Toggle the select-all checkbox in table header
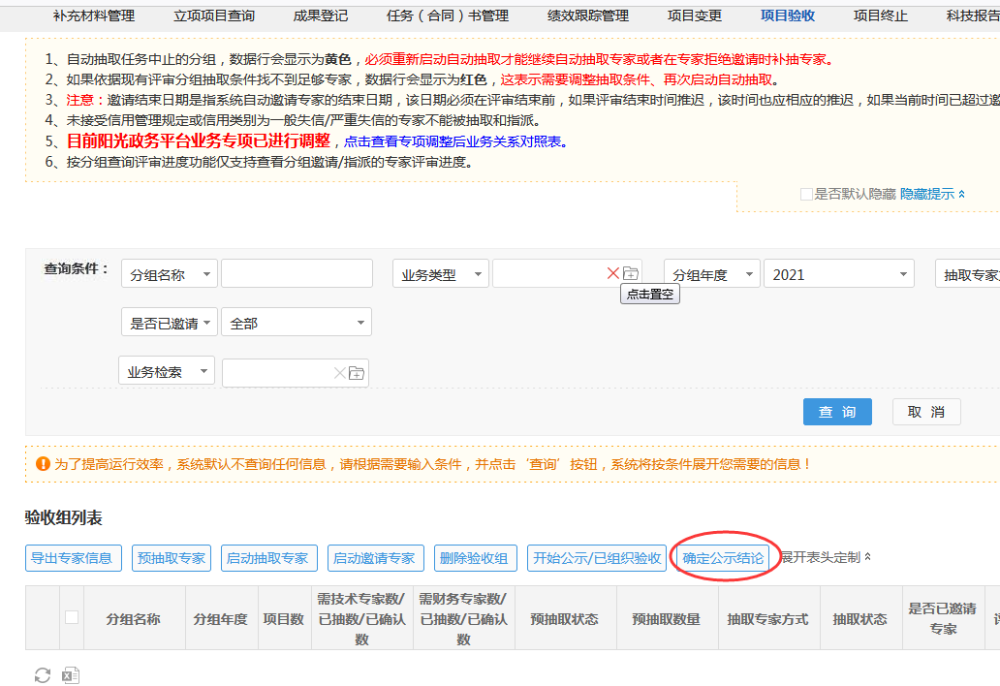The width and height of the screenshot is (1000, 686). 71,618
